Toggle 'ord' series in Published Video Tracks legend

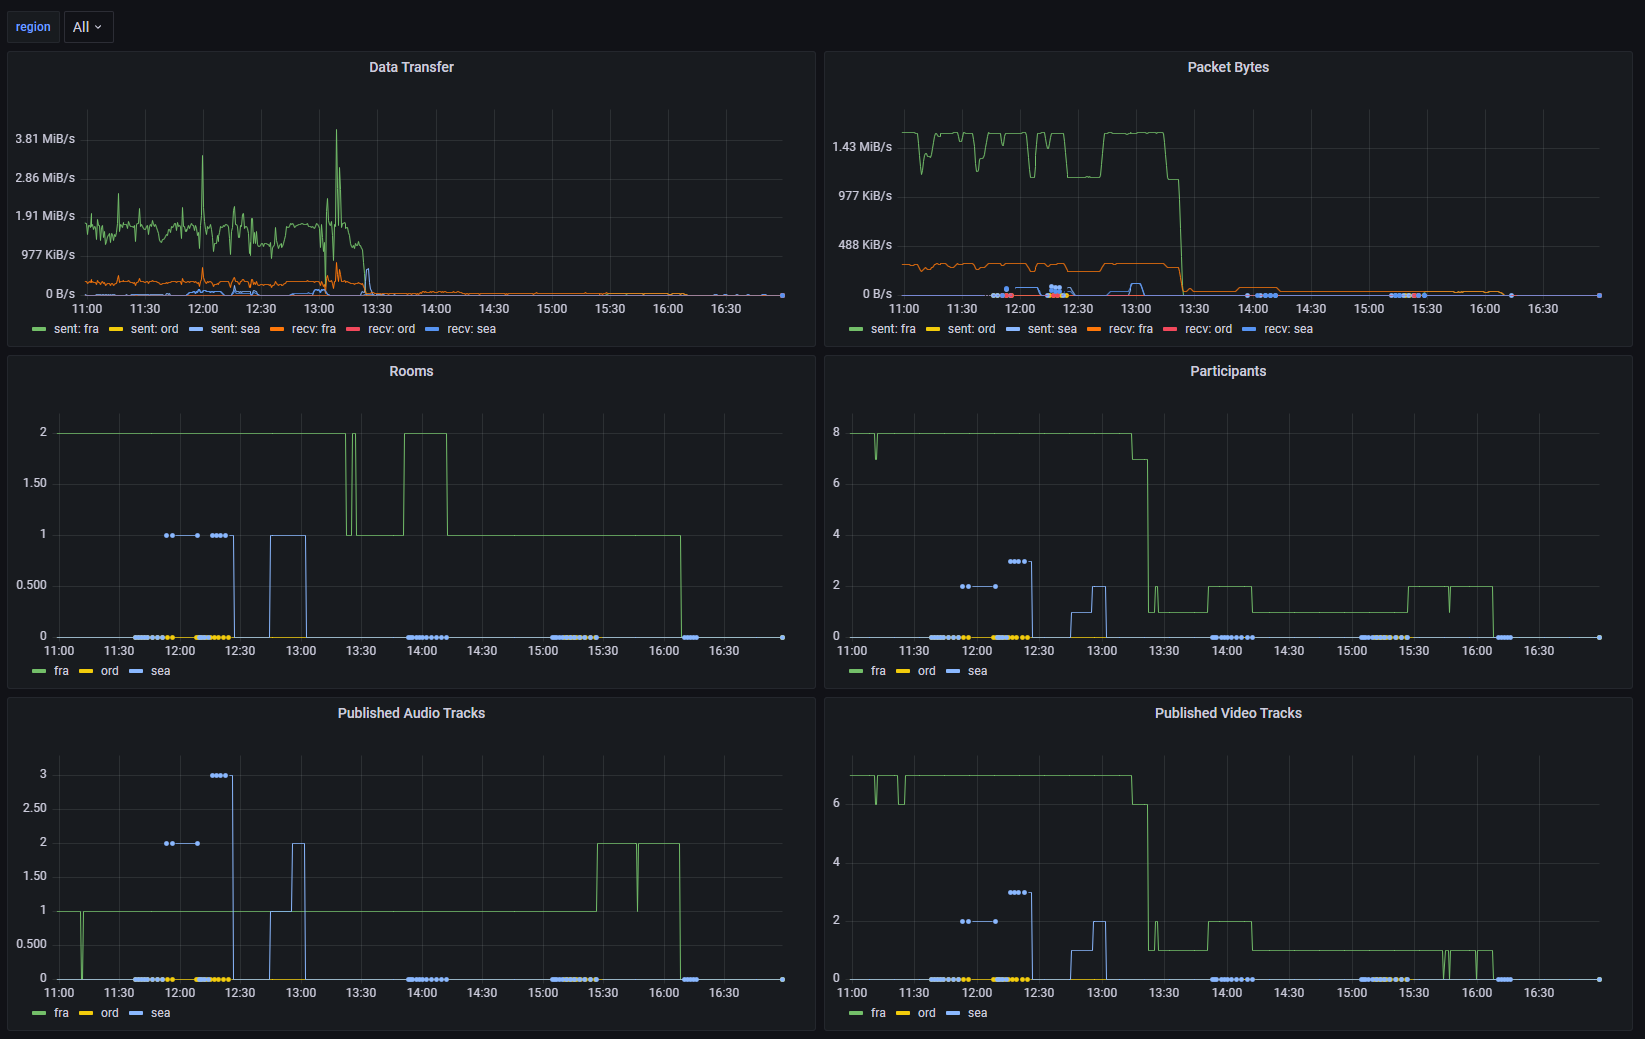[926, 1013]
